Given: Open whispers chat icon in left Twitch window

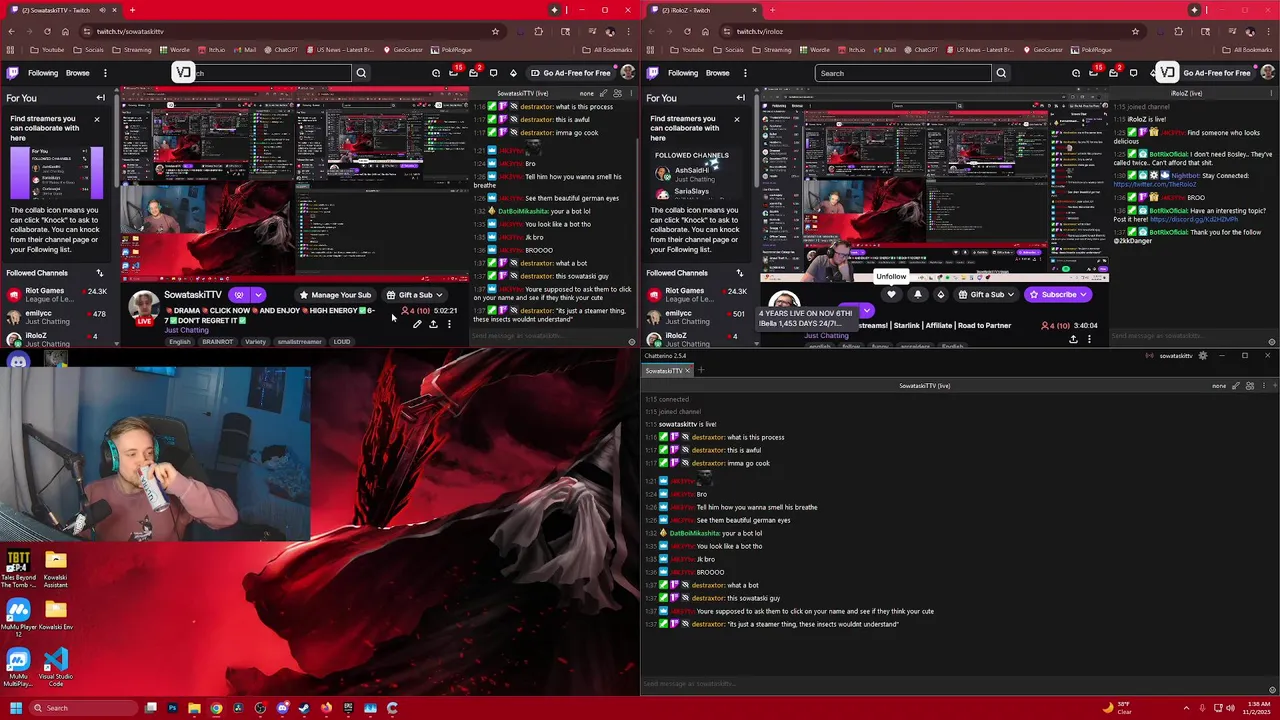Looking at the screenshot, I should click(493, 73).
